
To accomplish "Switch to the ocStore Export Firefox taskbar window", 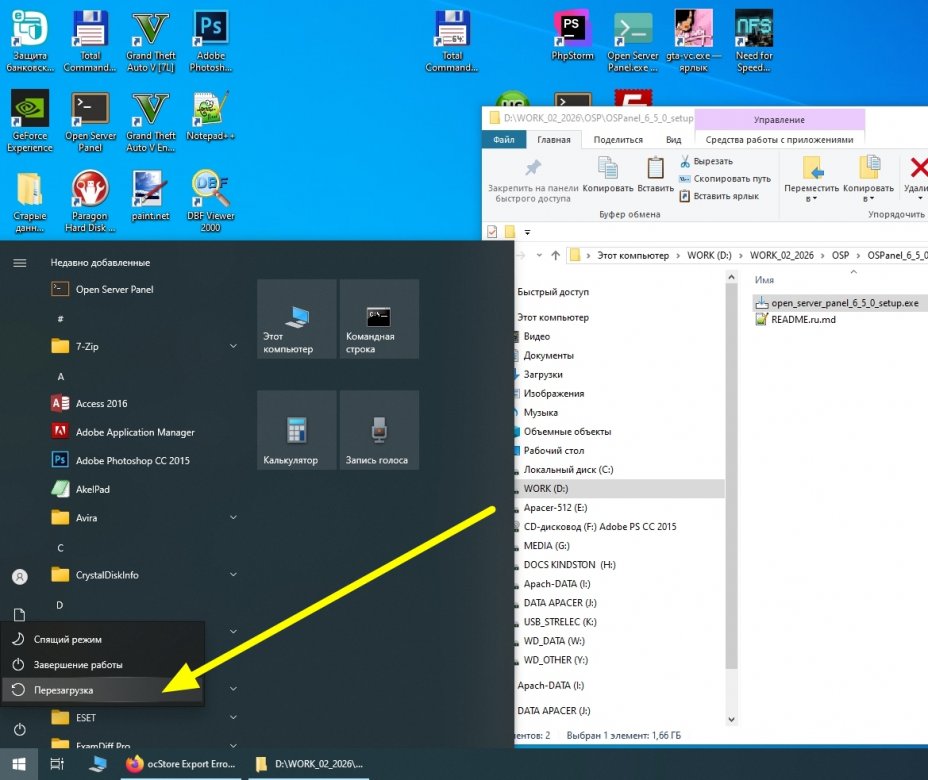I will [181, 764].
